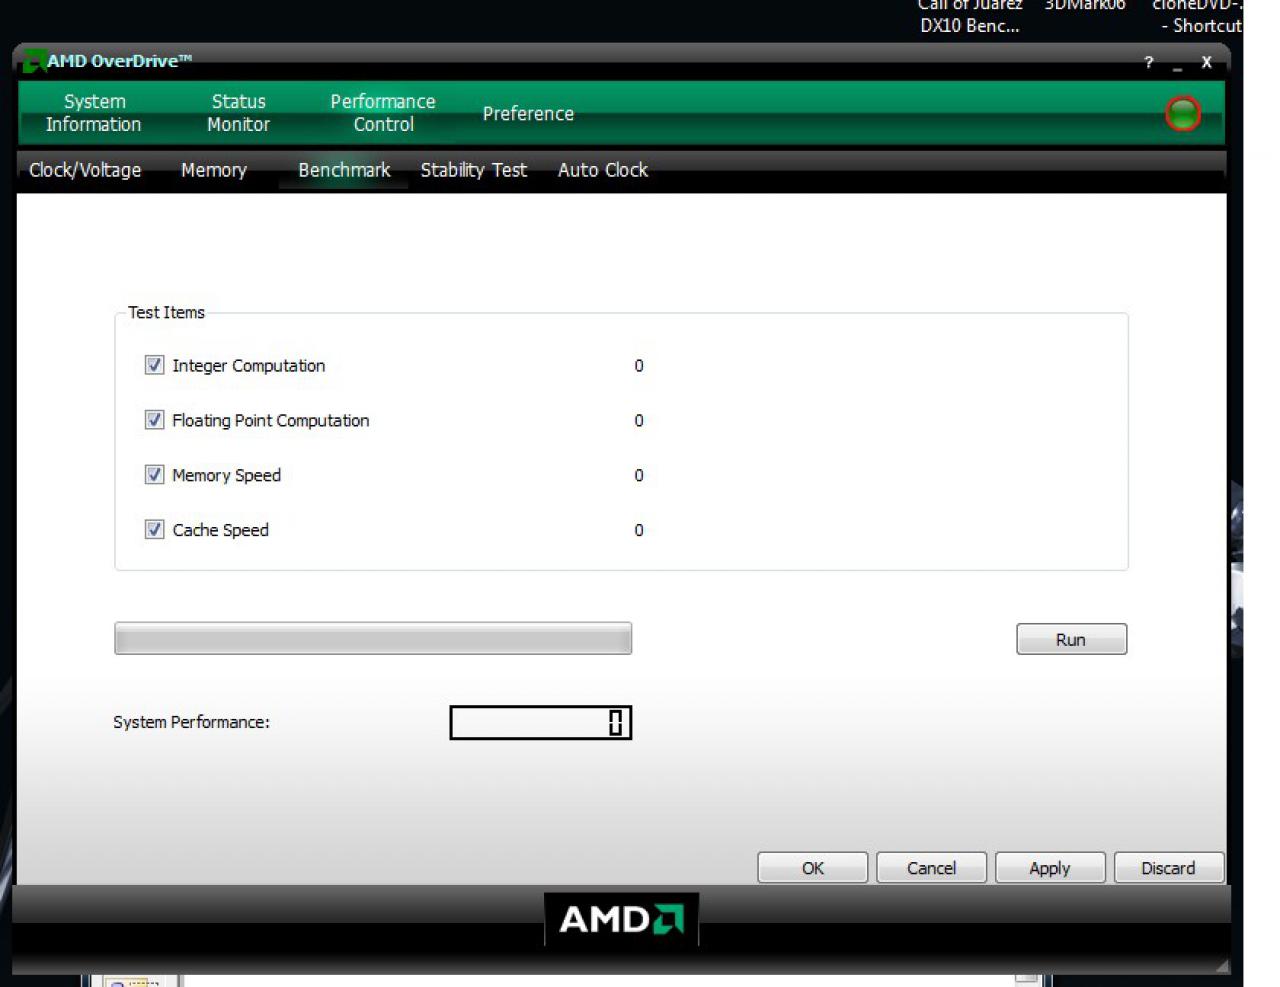Click the Cache Speed score value
The image size is (1280, 987).
pyautogui.click(x=639, y=531)
